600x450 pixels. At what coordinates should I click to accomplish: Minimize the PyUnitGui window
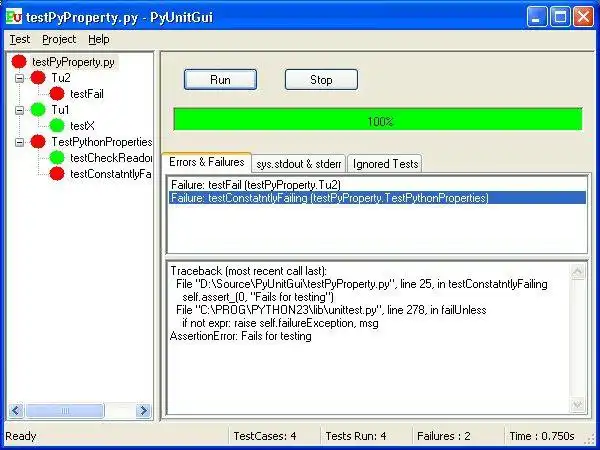[536, 17]
